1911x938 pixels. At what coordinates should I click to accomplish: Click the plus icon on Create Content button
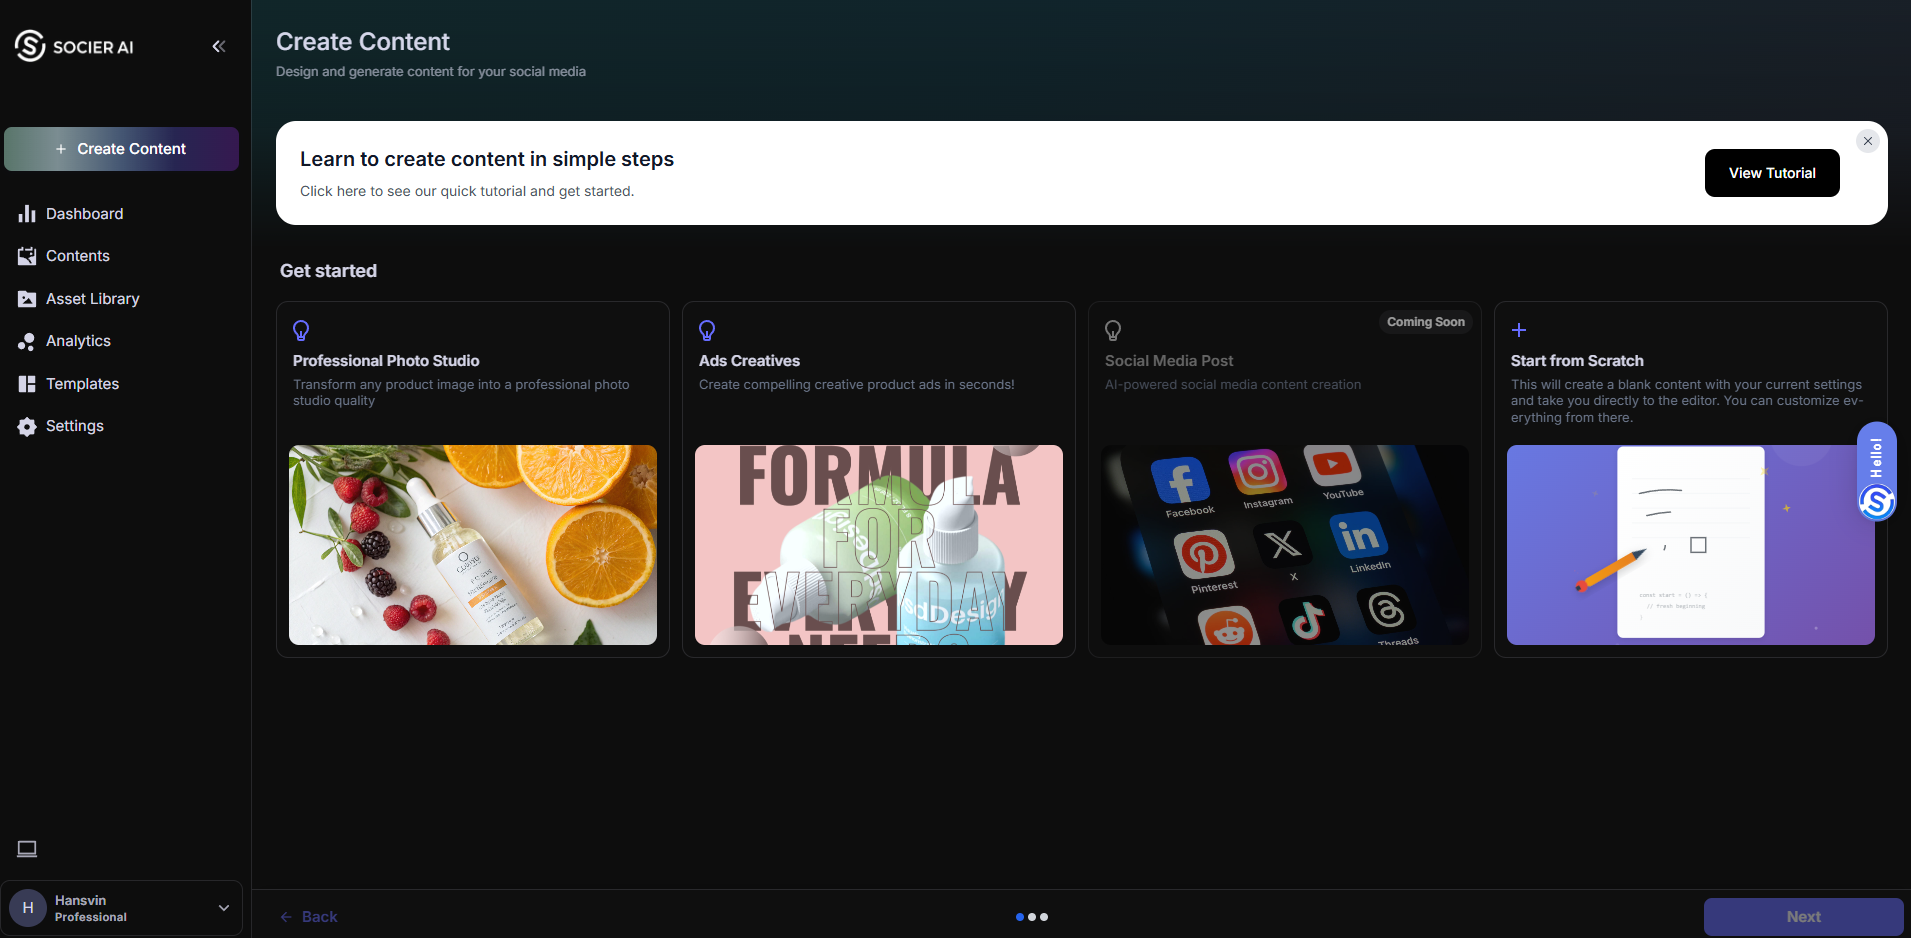tap(61, 149)
